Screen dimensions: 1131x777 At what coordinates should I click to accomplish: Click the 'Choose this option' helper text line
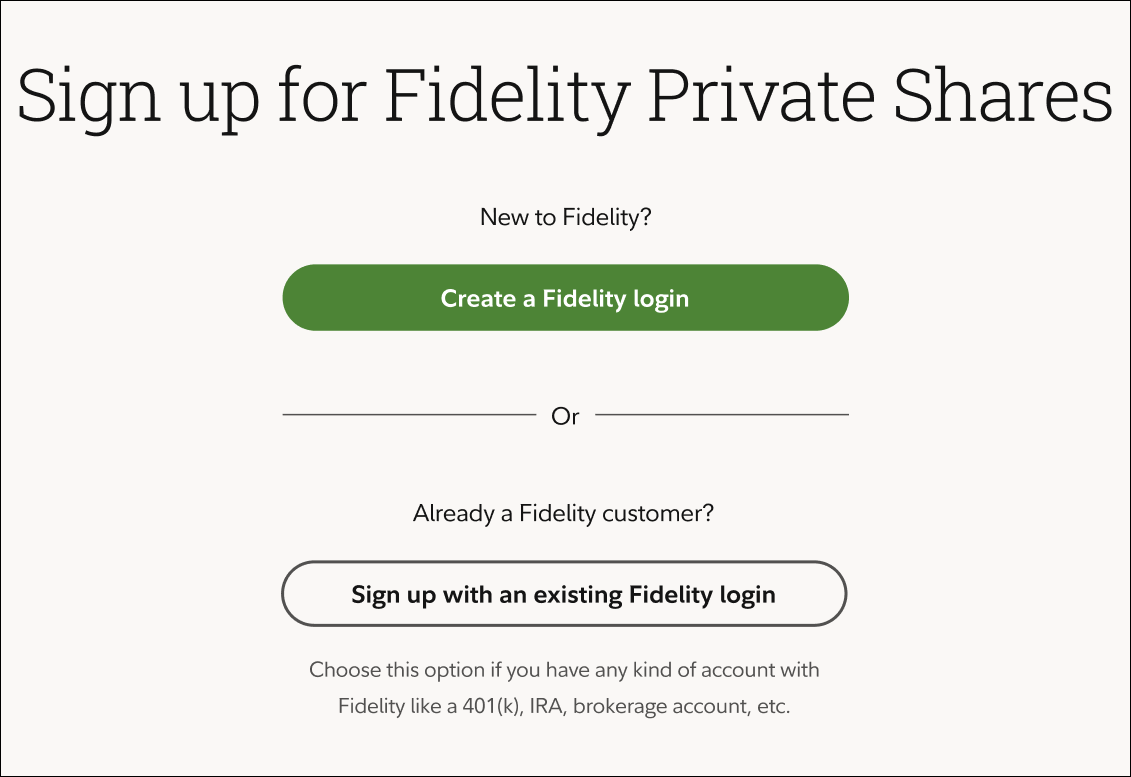point(564,669)
